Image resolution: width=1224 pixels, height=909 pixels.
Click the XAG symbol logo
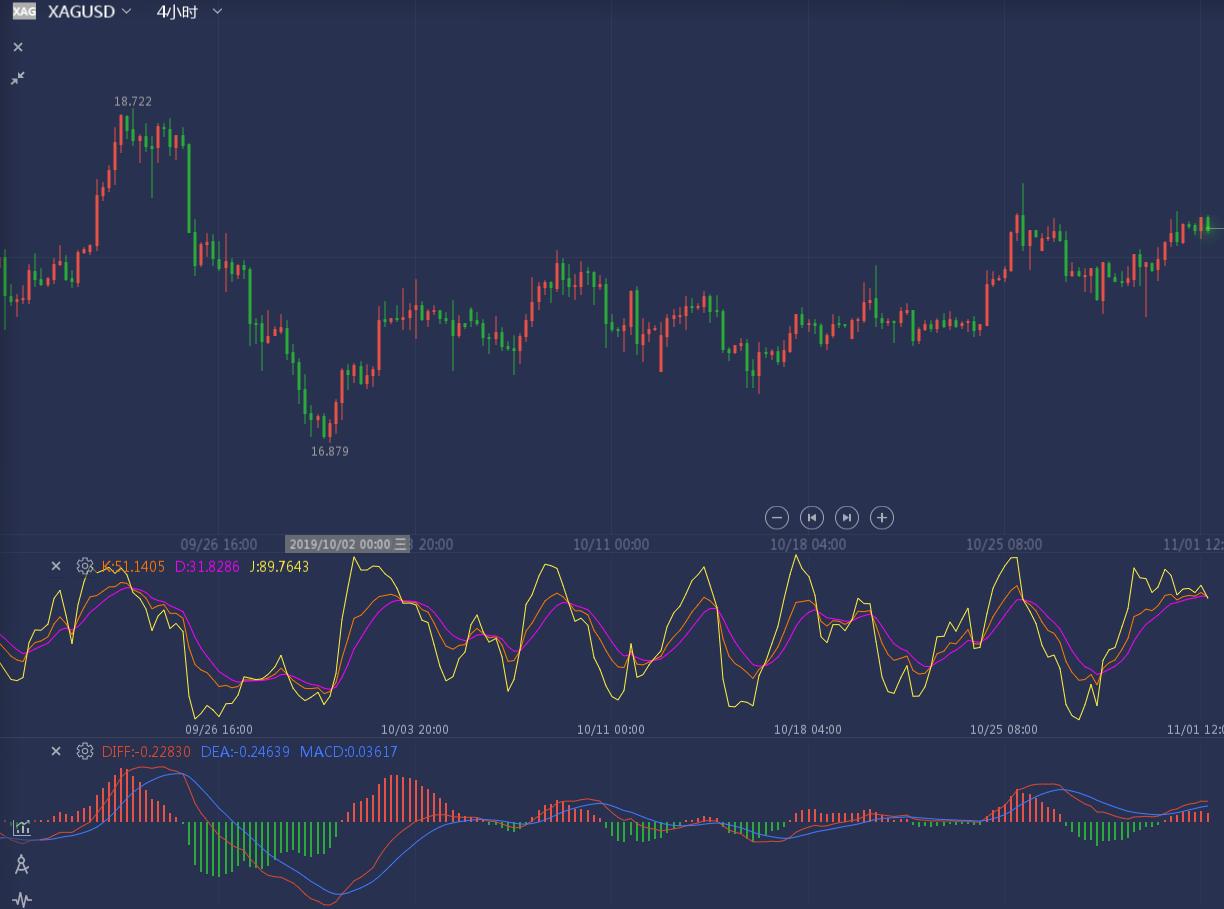[23, 11]
